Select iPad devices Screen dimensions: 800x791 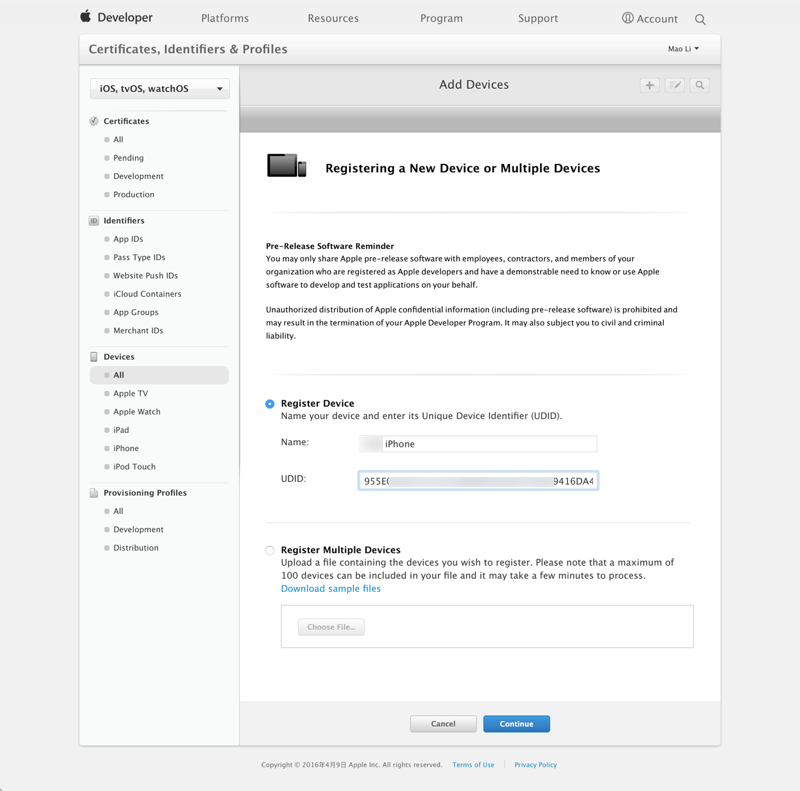[x=121, y=430]
